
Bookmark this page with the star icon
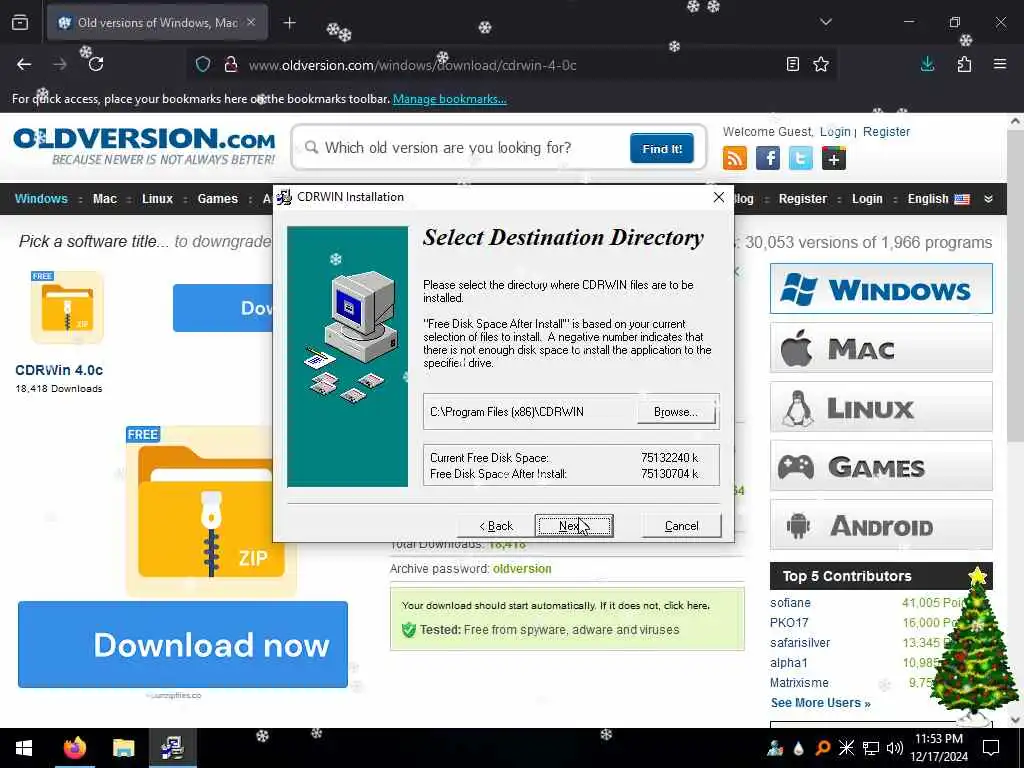point(821,64)
